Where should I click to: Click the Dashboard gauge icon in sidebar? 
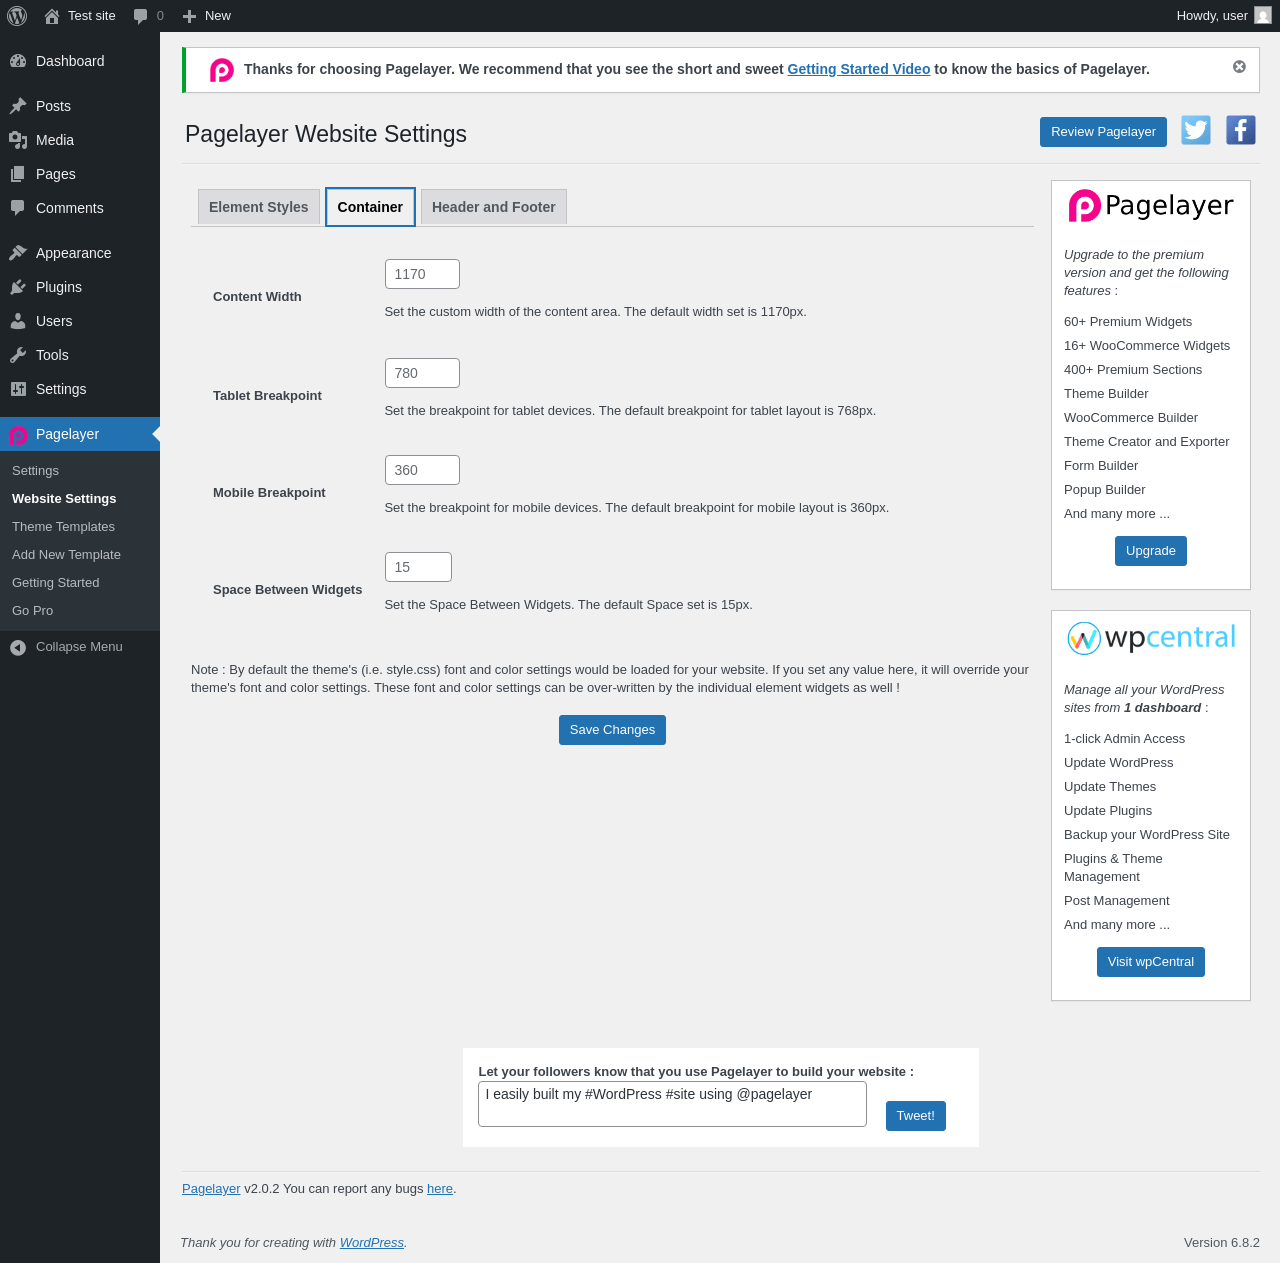pos(18,61)
